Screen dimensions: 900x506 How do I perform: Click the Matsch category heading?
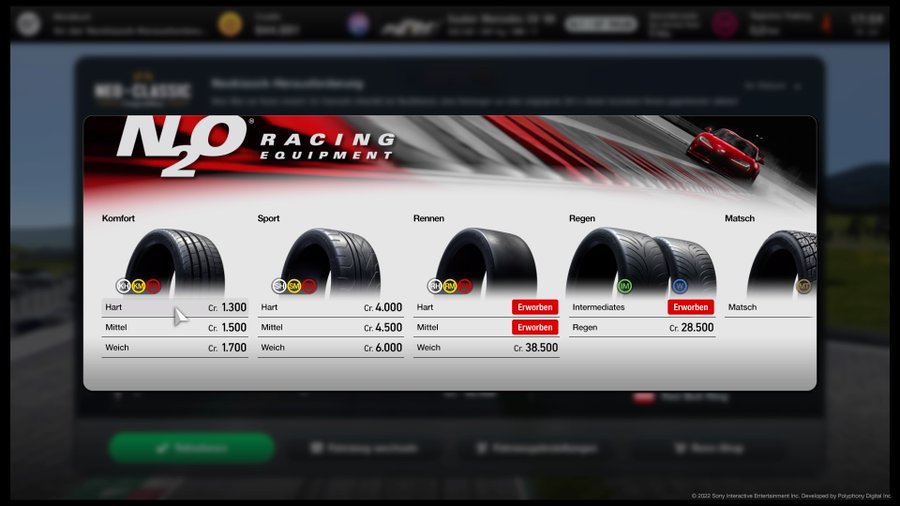point(740,219)
